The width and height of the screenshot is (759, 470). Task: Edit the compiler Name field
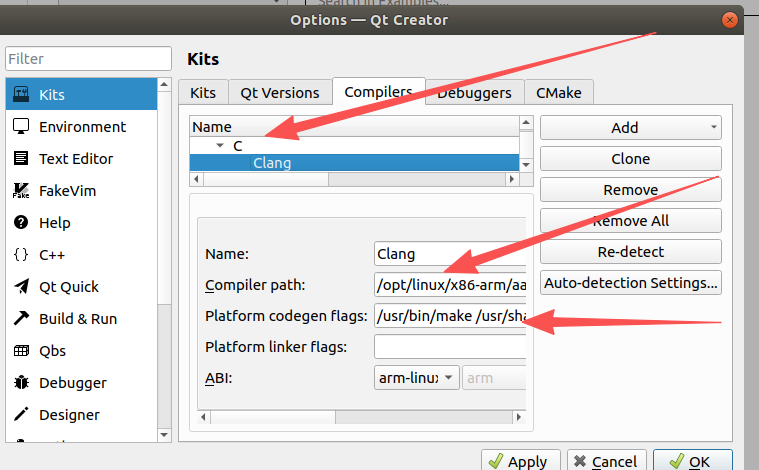click(x=450, y=254)
